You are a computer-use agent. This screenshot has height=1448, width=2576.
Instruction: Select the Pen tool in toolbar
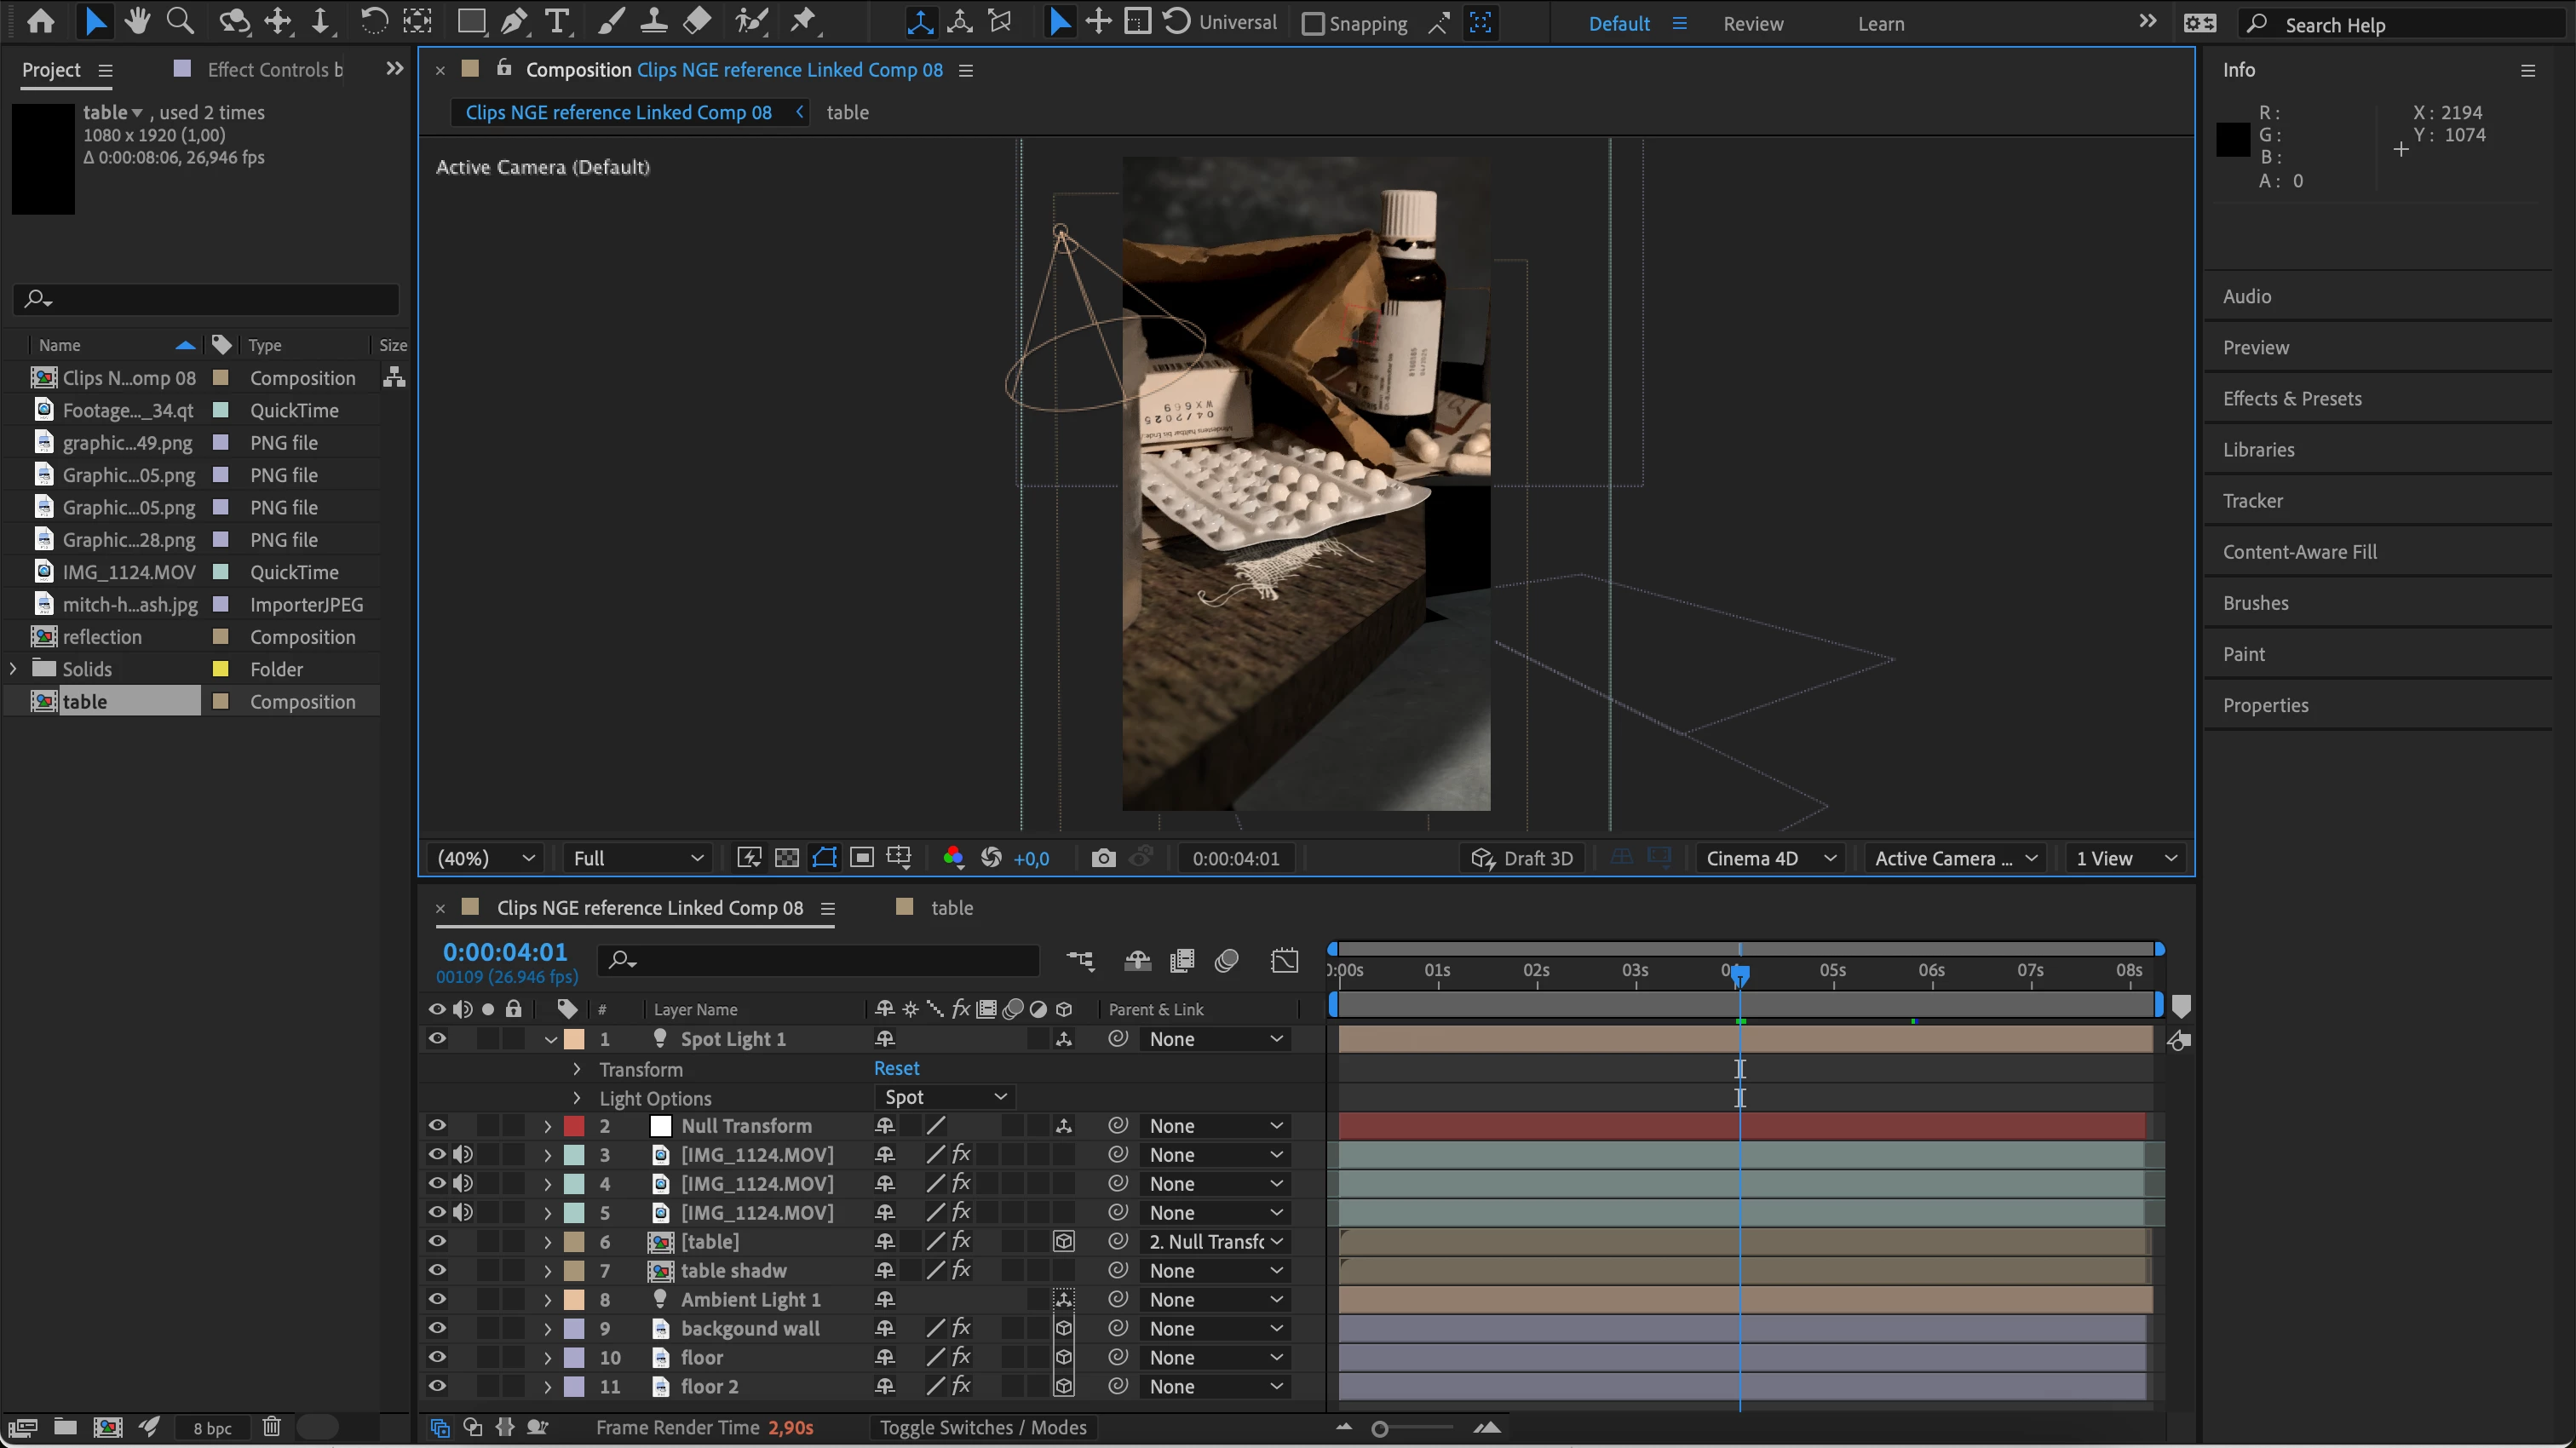pyautogui.click(x=514, y=22)
